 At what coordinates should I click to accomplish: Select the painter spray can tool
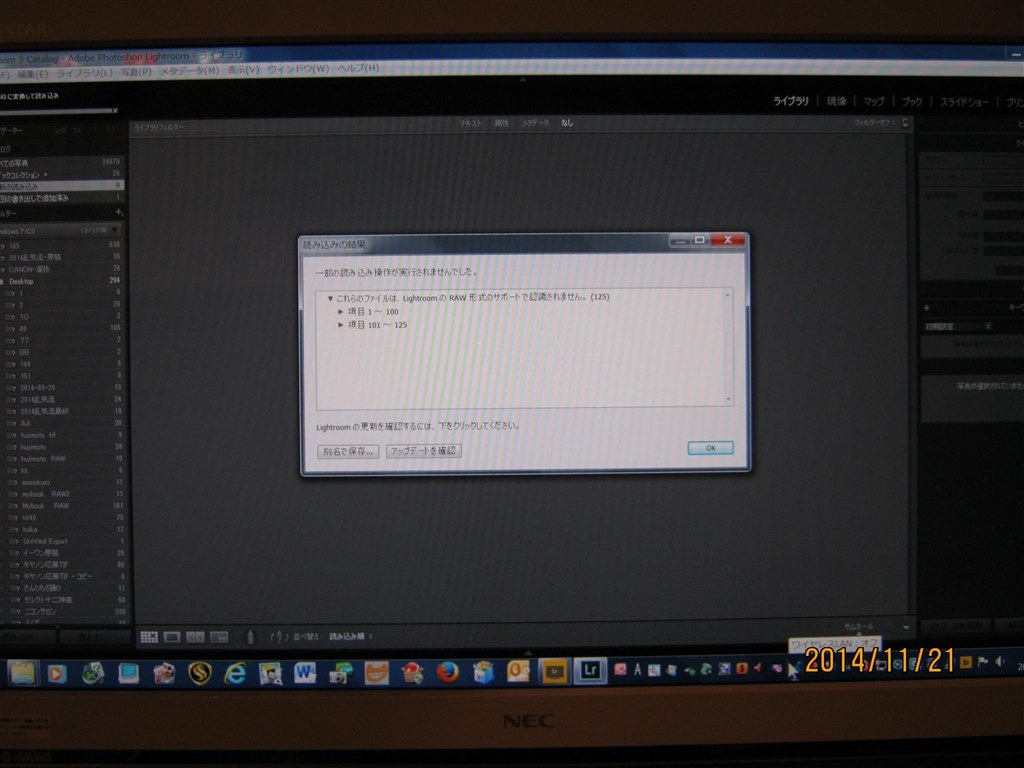tap(250, 637)
